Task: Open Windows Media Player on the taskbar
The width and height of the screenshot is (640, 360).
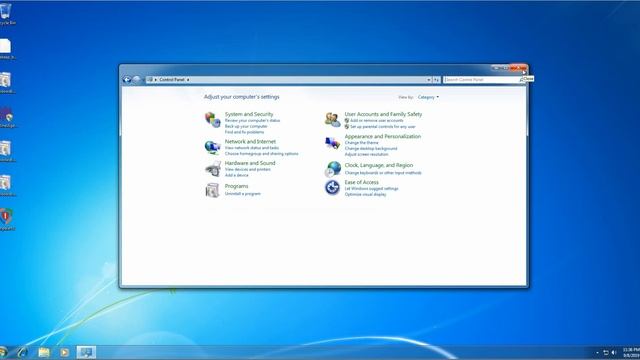Action: [64, 352]
